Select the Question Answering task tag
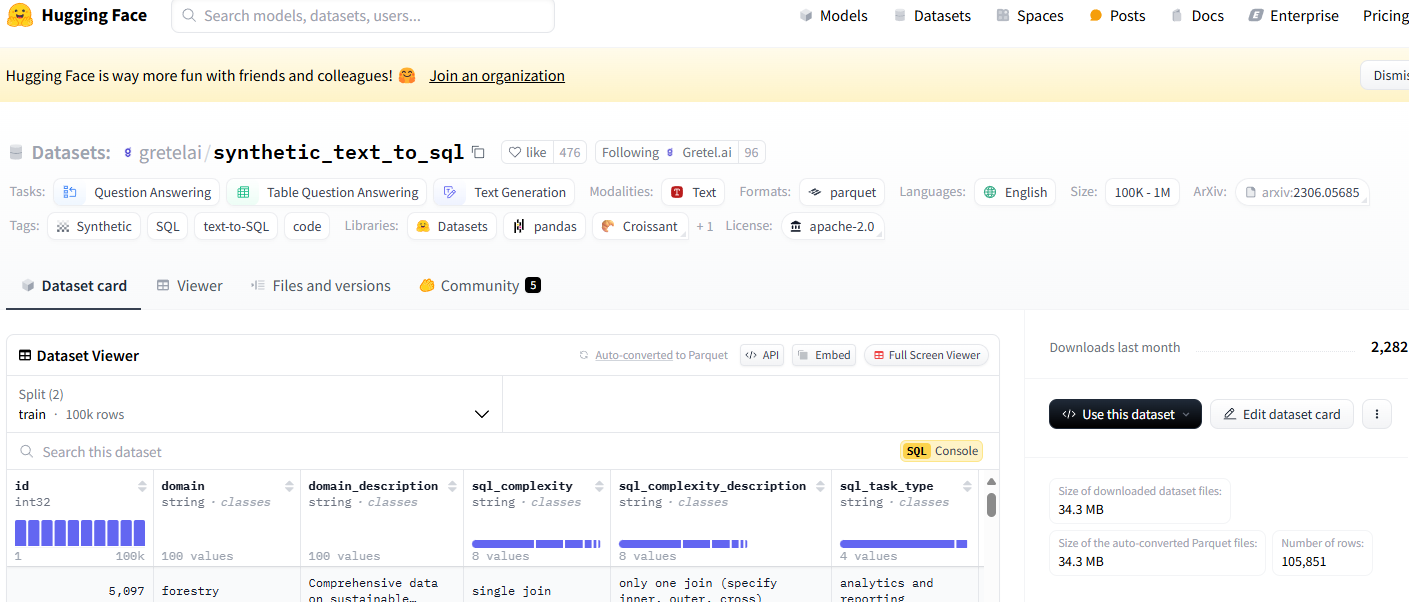 pos(136,192)
